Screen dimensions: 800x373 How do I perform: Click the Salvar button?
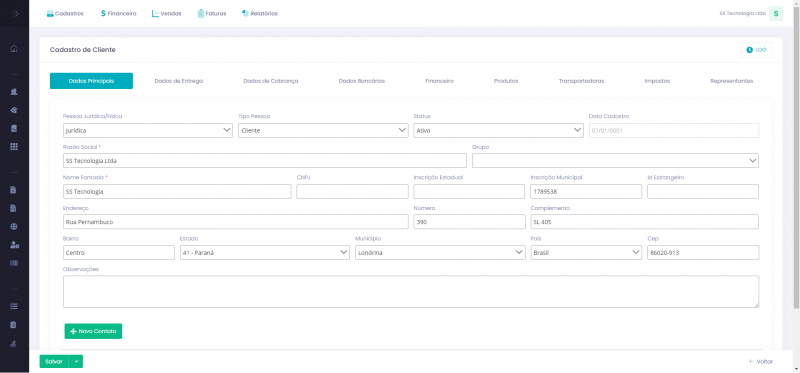click(x=54, y=361)
